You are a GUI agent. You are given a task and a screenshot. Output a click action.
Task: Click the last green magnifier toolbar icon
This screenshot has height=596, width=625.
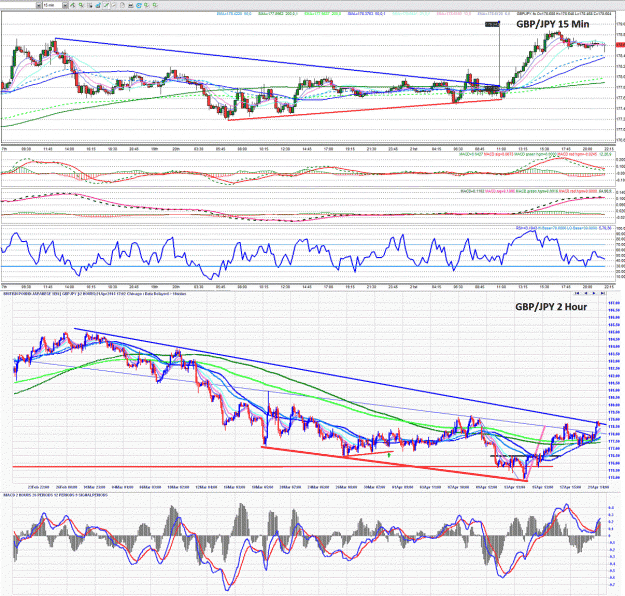click(x=155, y=5)
